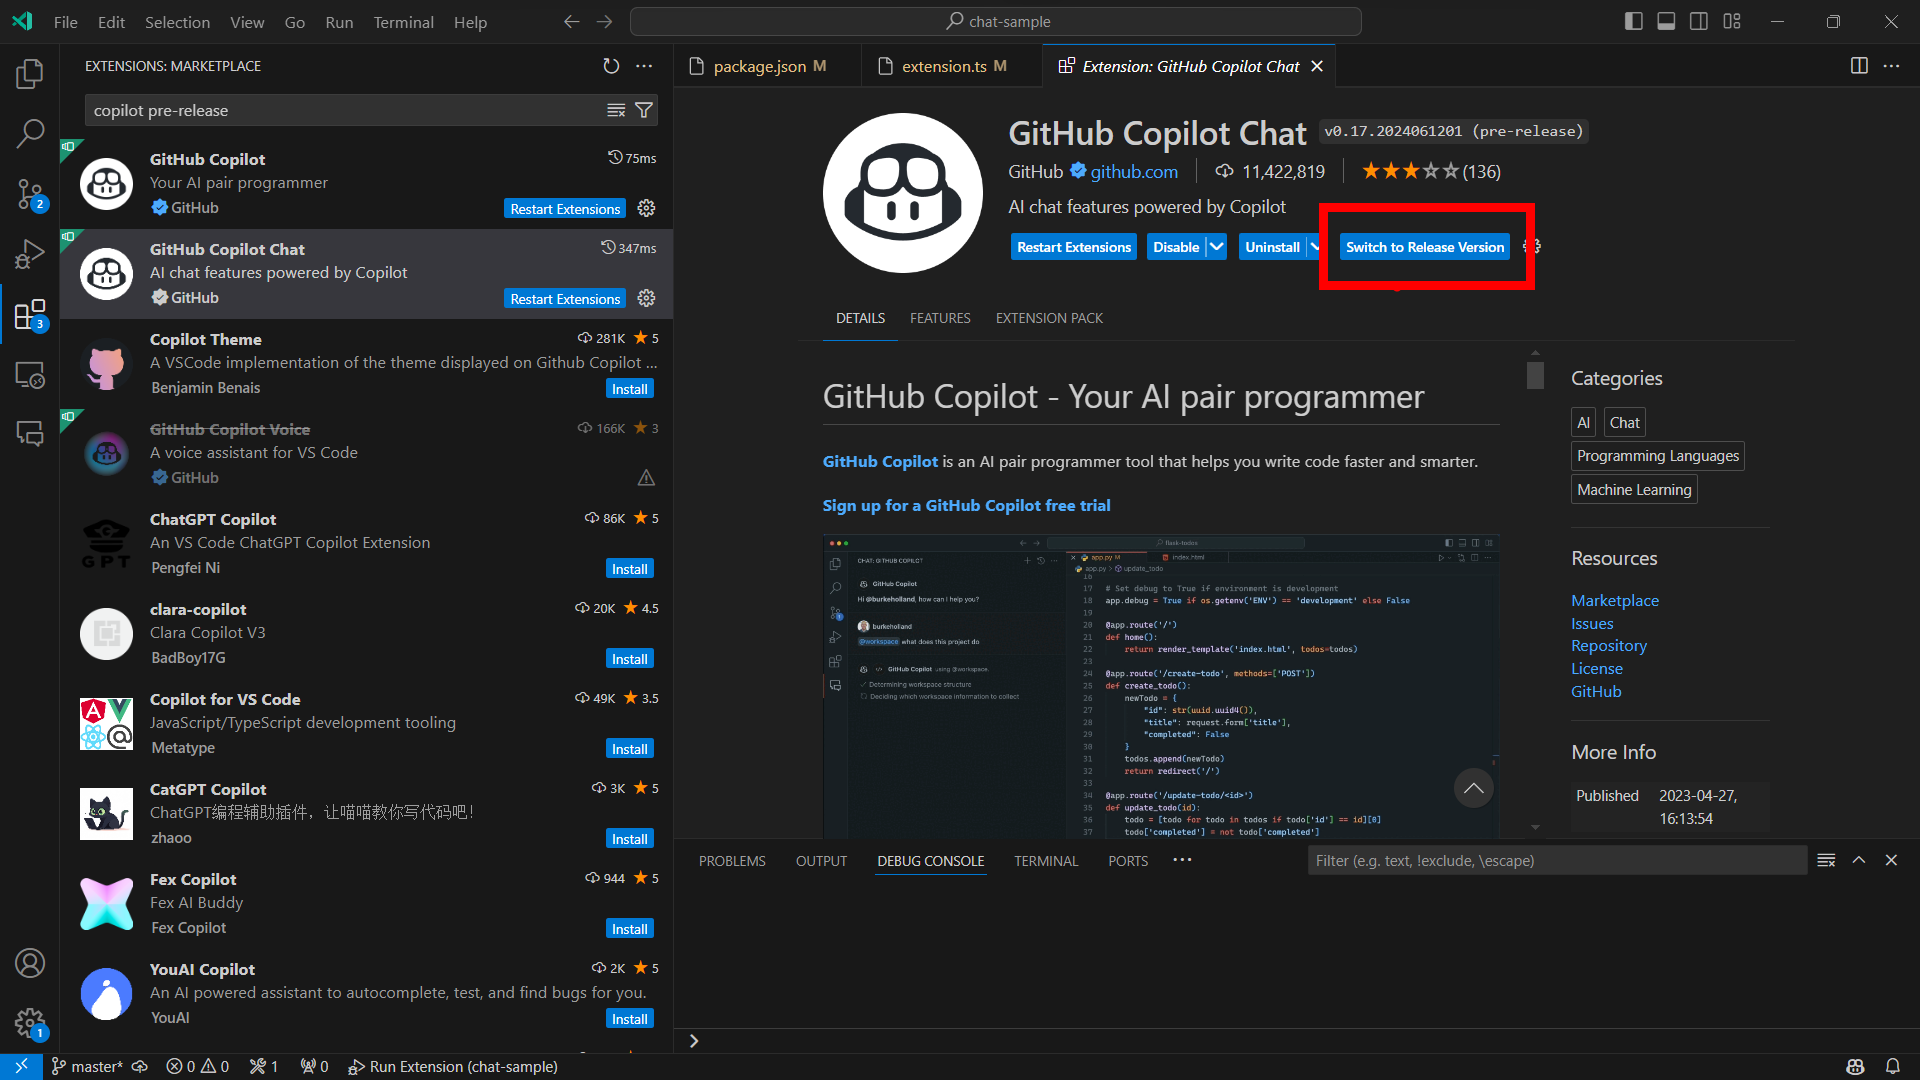Open Remote Explorer in activity bar
The height and width of the screenshot is (1080, 1920).
coord(30,375)
